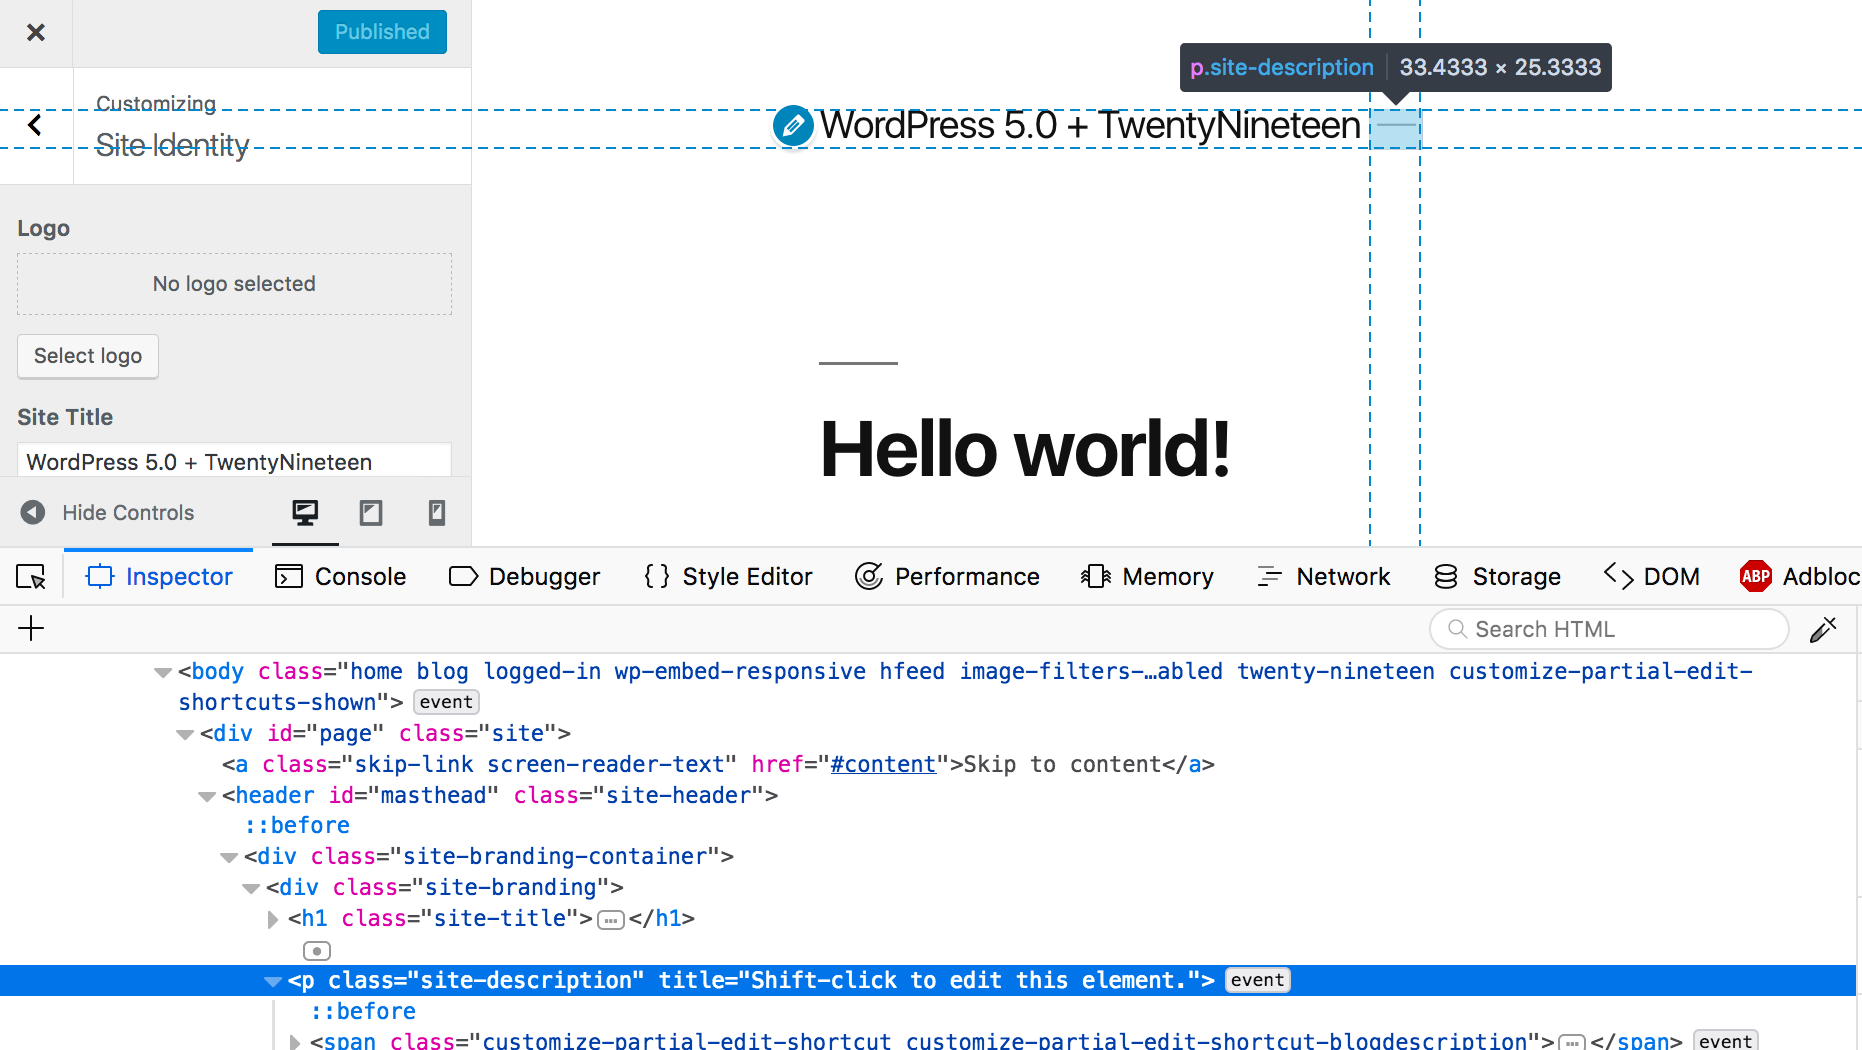Open the WordPress 5.0 + TwentyNineteen title link
This screenshot has width=1862, height=1050.
(1090, 125)
